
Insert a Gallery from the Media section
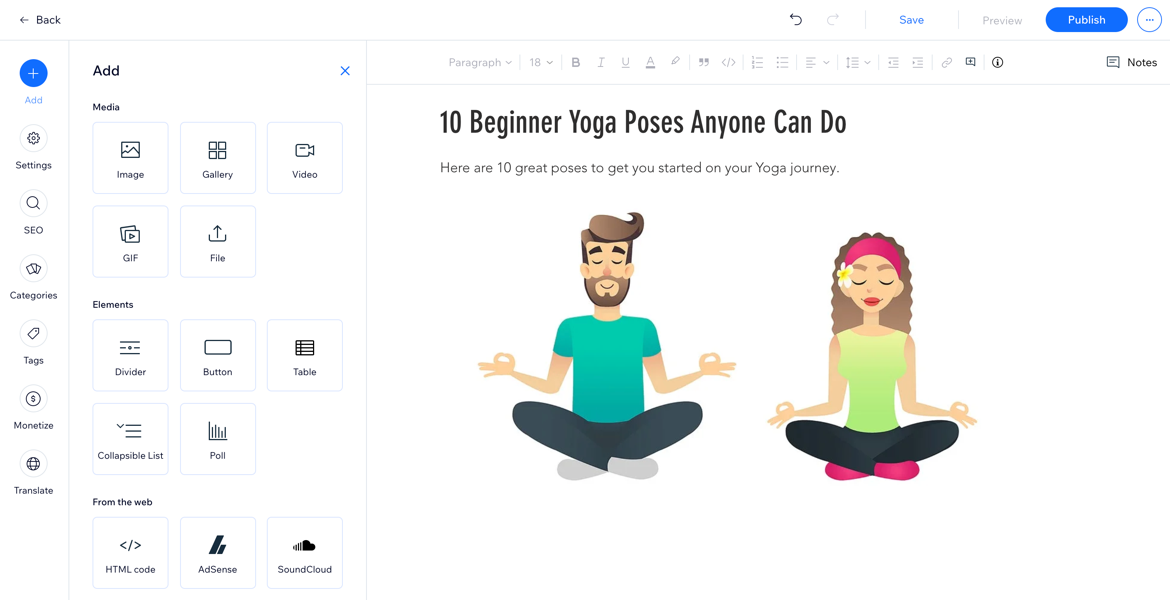tap(217, 158)
